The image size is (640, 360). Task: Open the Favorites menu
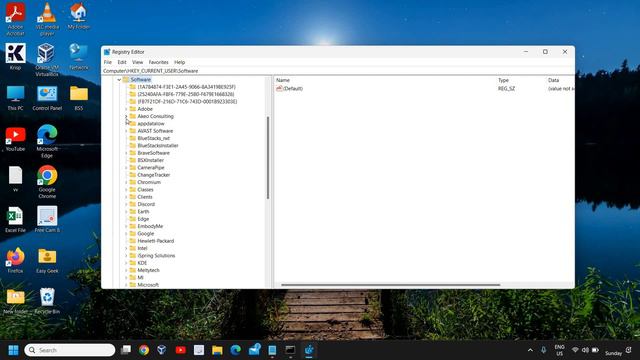(x=158, y=62)
